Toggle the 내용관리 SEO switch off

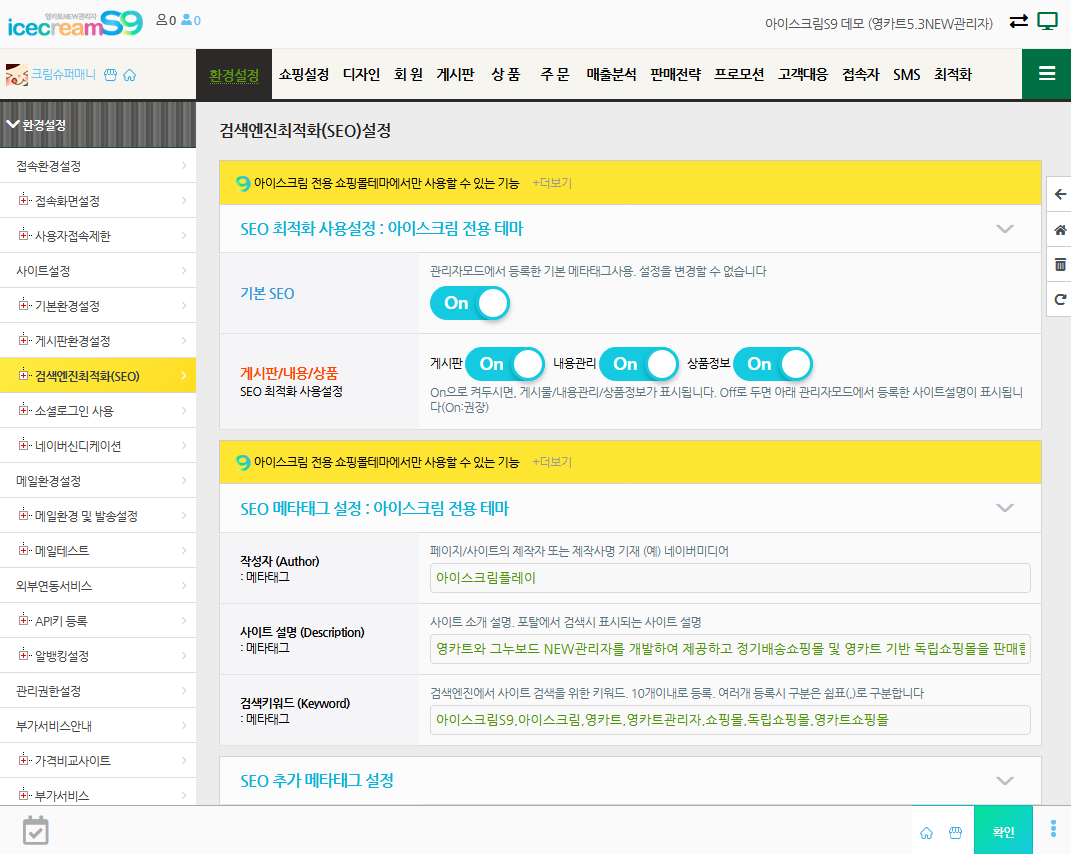tap(639, 364)
